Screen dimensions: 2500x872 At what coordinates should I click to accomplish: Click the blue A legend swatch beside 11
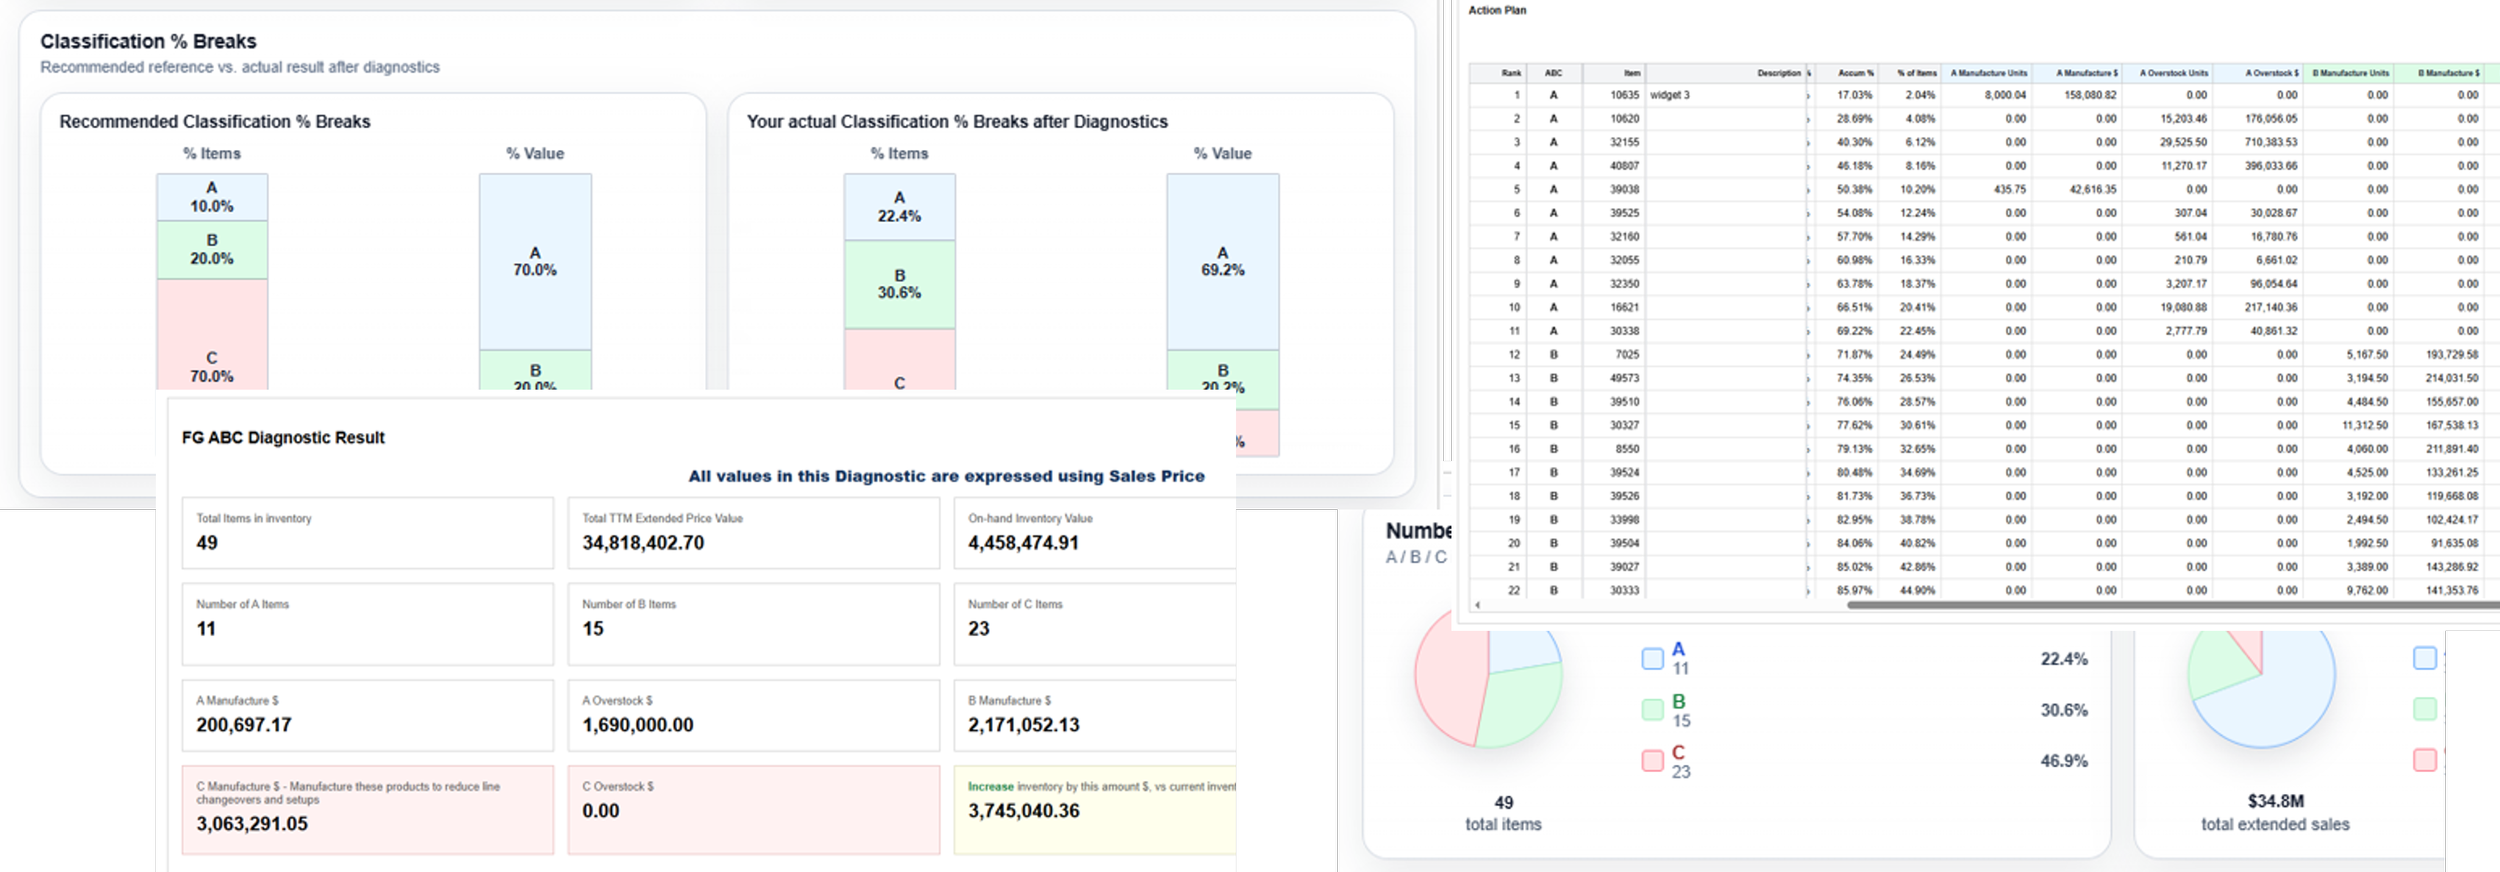coord(1652,659)
